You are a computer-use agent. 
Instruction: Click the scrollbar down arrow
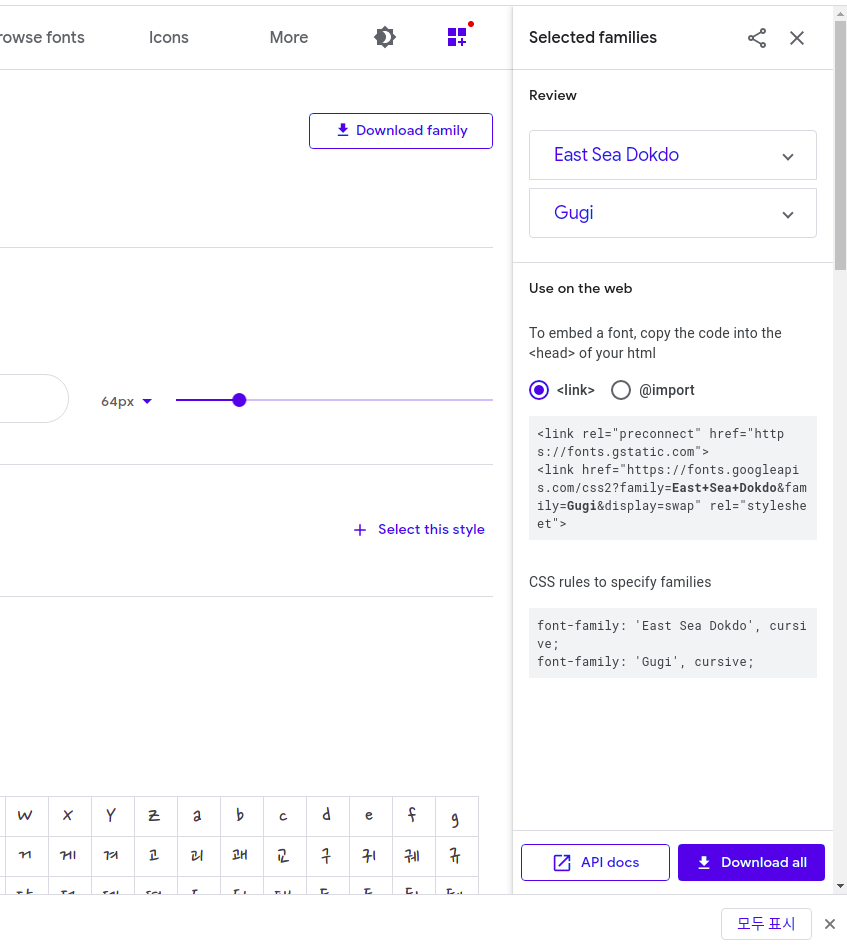coord(840,886)
